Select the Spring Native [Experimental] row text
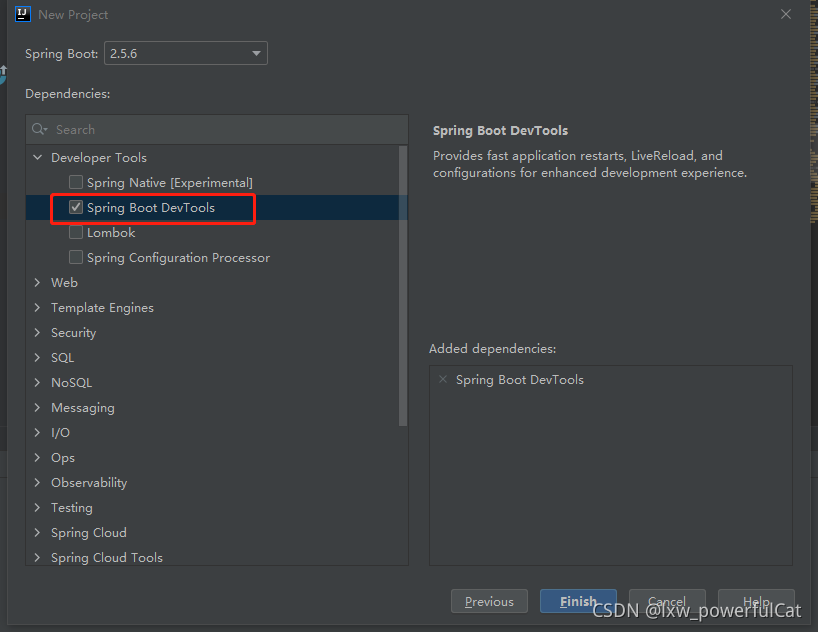Screen dimensions: 818x632 (170, 183)
